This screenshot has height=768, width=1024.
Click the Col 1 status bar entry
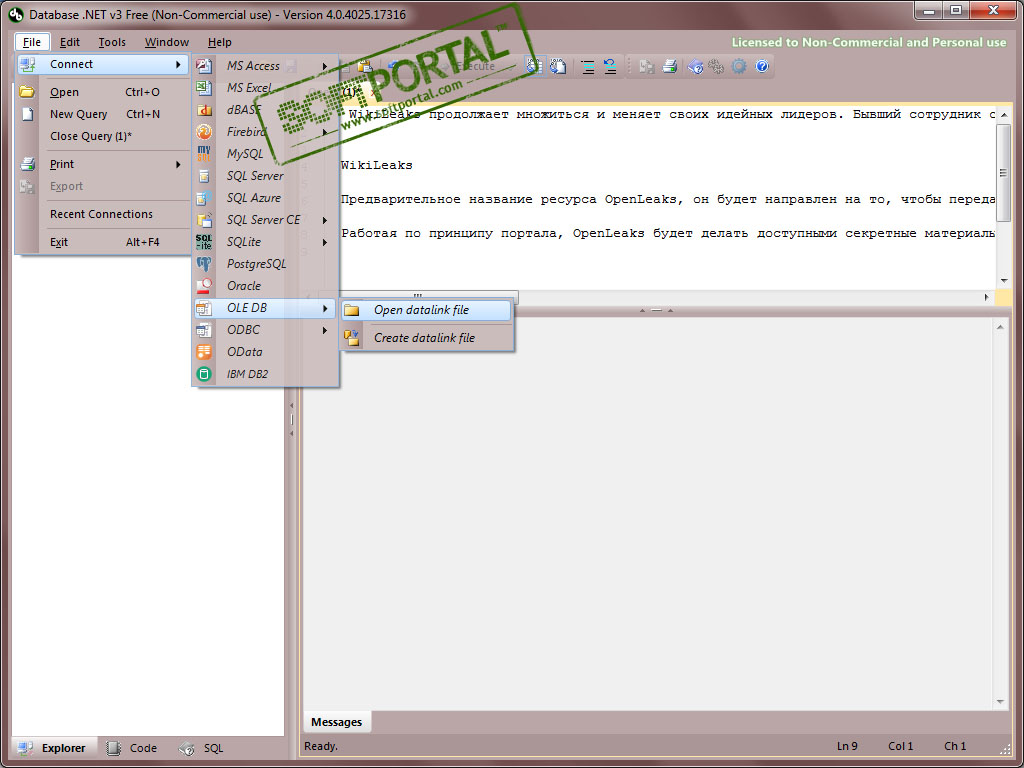click(x=901, y=746)
